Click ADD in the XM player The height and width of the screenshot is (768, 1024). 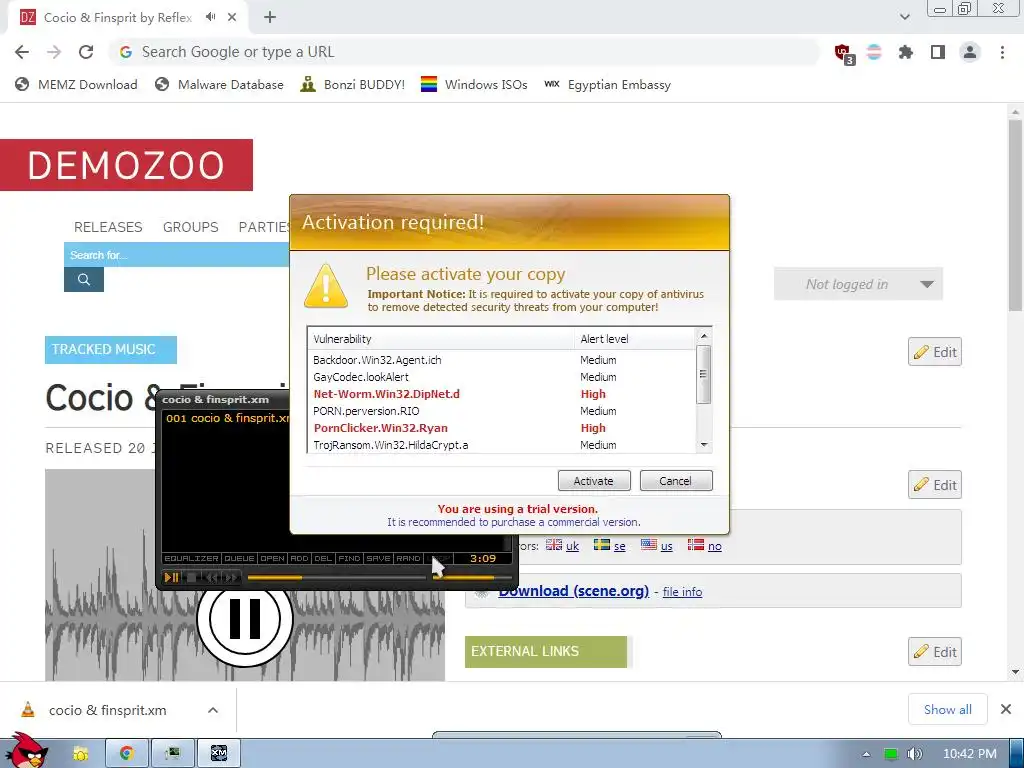pyautogui.click(x=299, y=558)
